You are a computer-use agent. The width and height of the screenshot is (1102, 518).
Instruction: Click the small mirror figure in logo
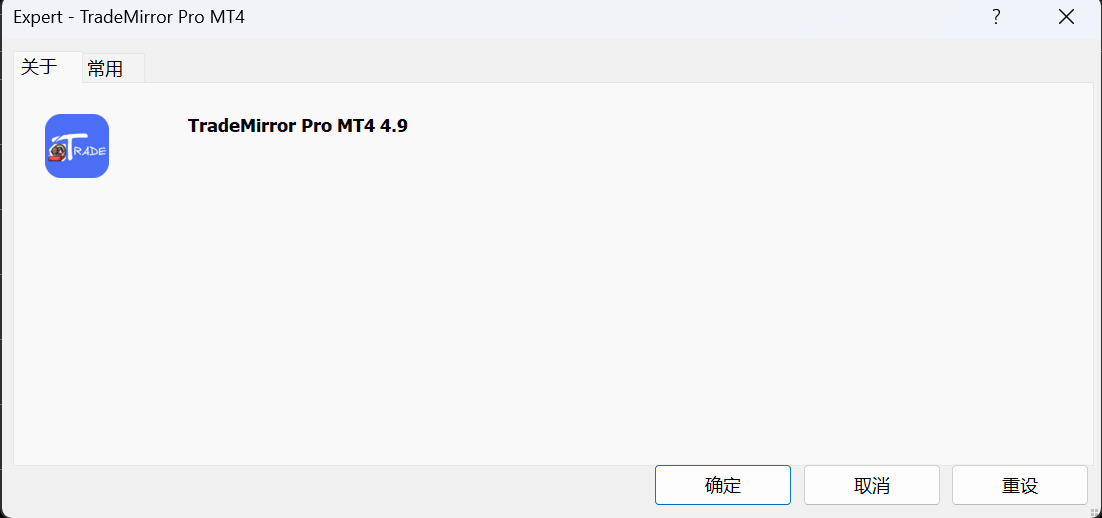pos(56,152)
